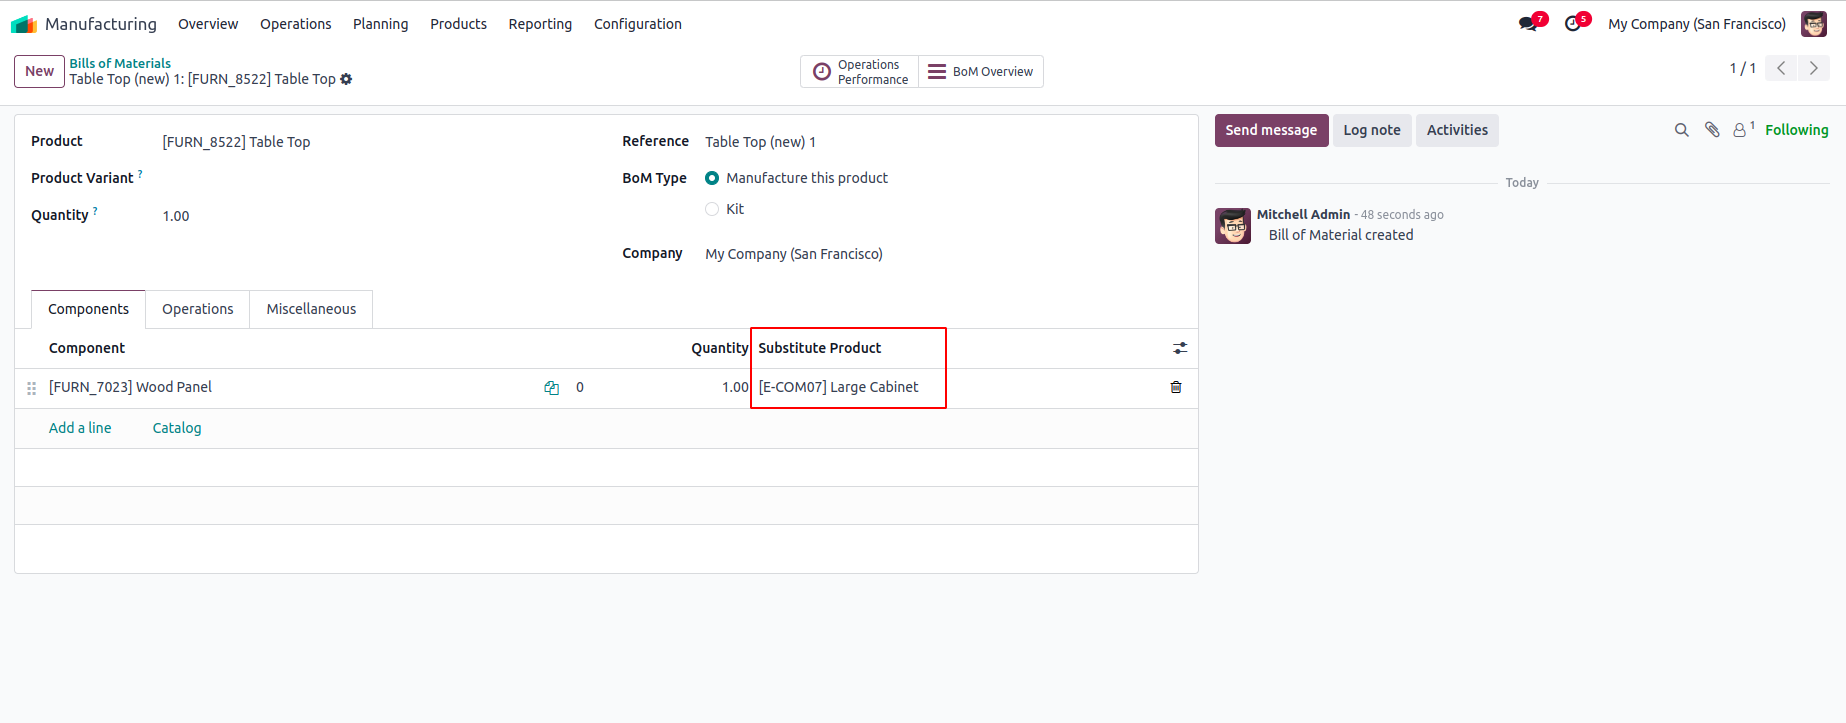Viewport: 1846px width, 723px height.
Task: Click the Manufacturing app logo icon
Action: point(23,24)
